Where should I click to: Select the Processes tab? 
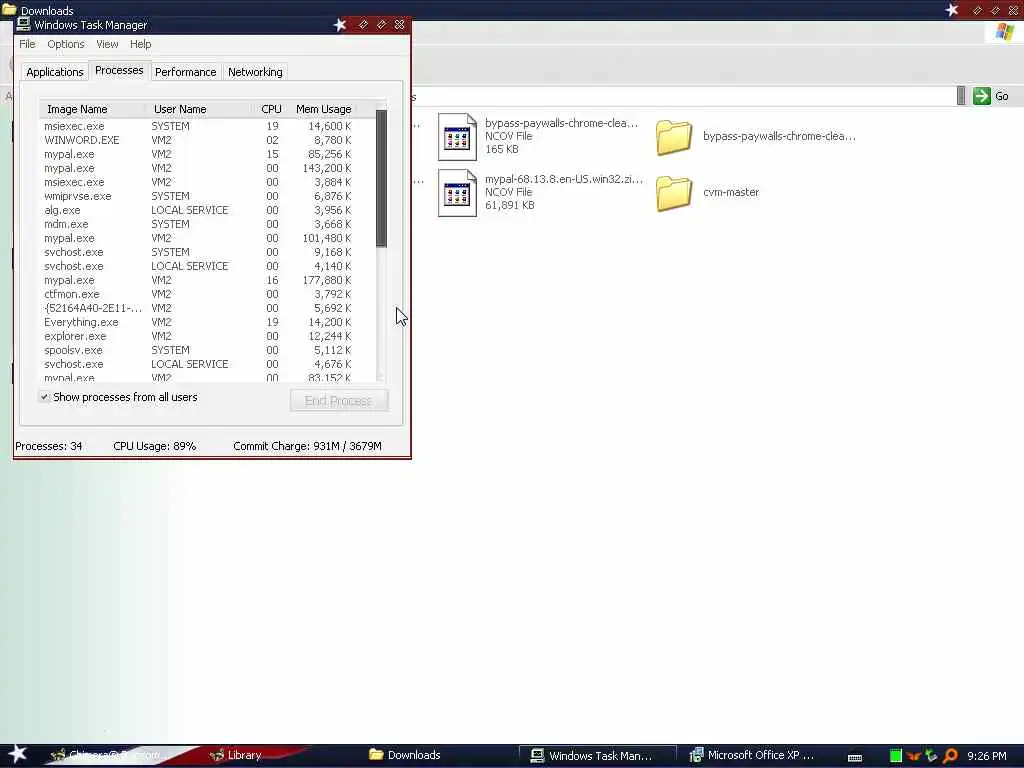119,70
